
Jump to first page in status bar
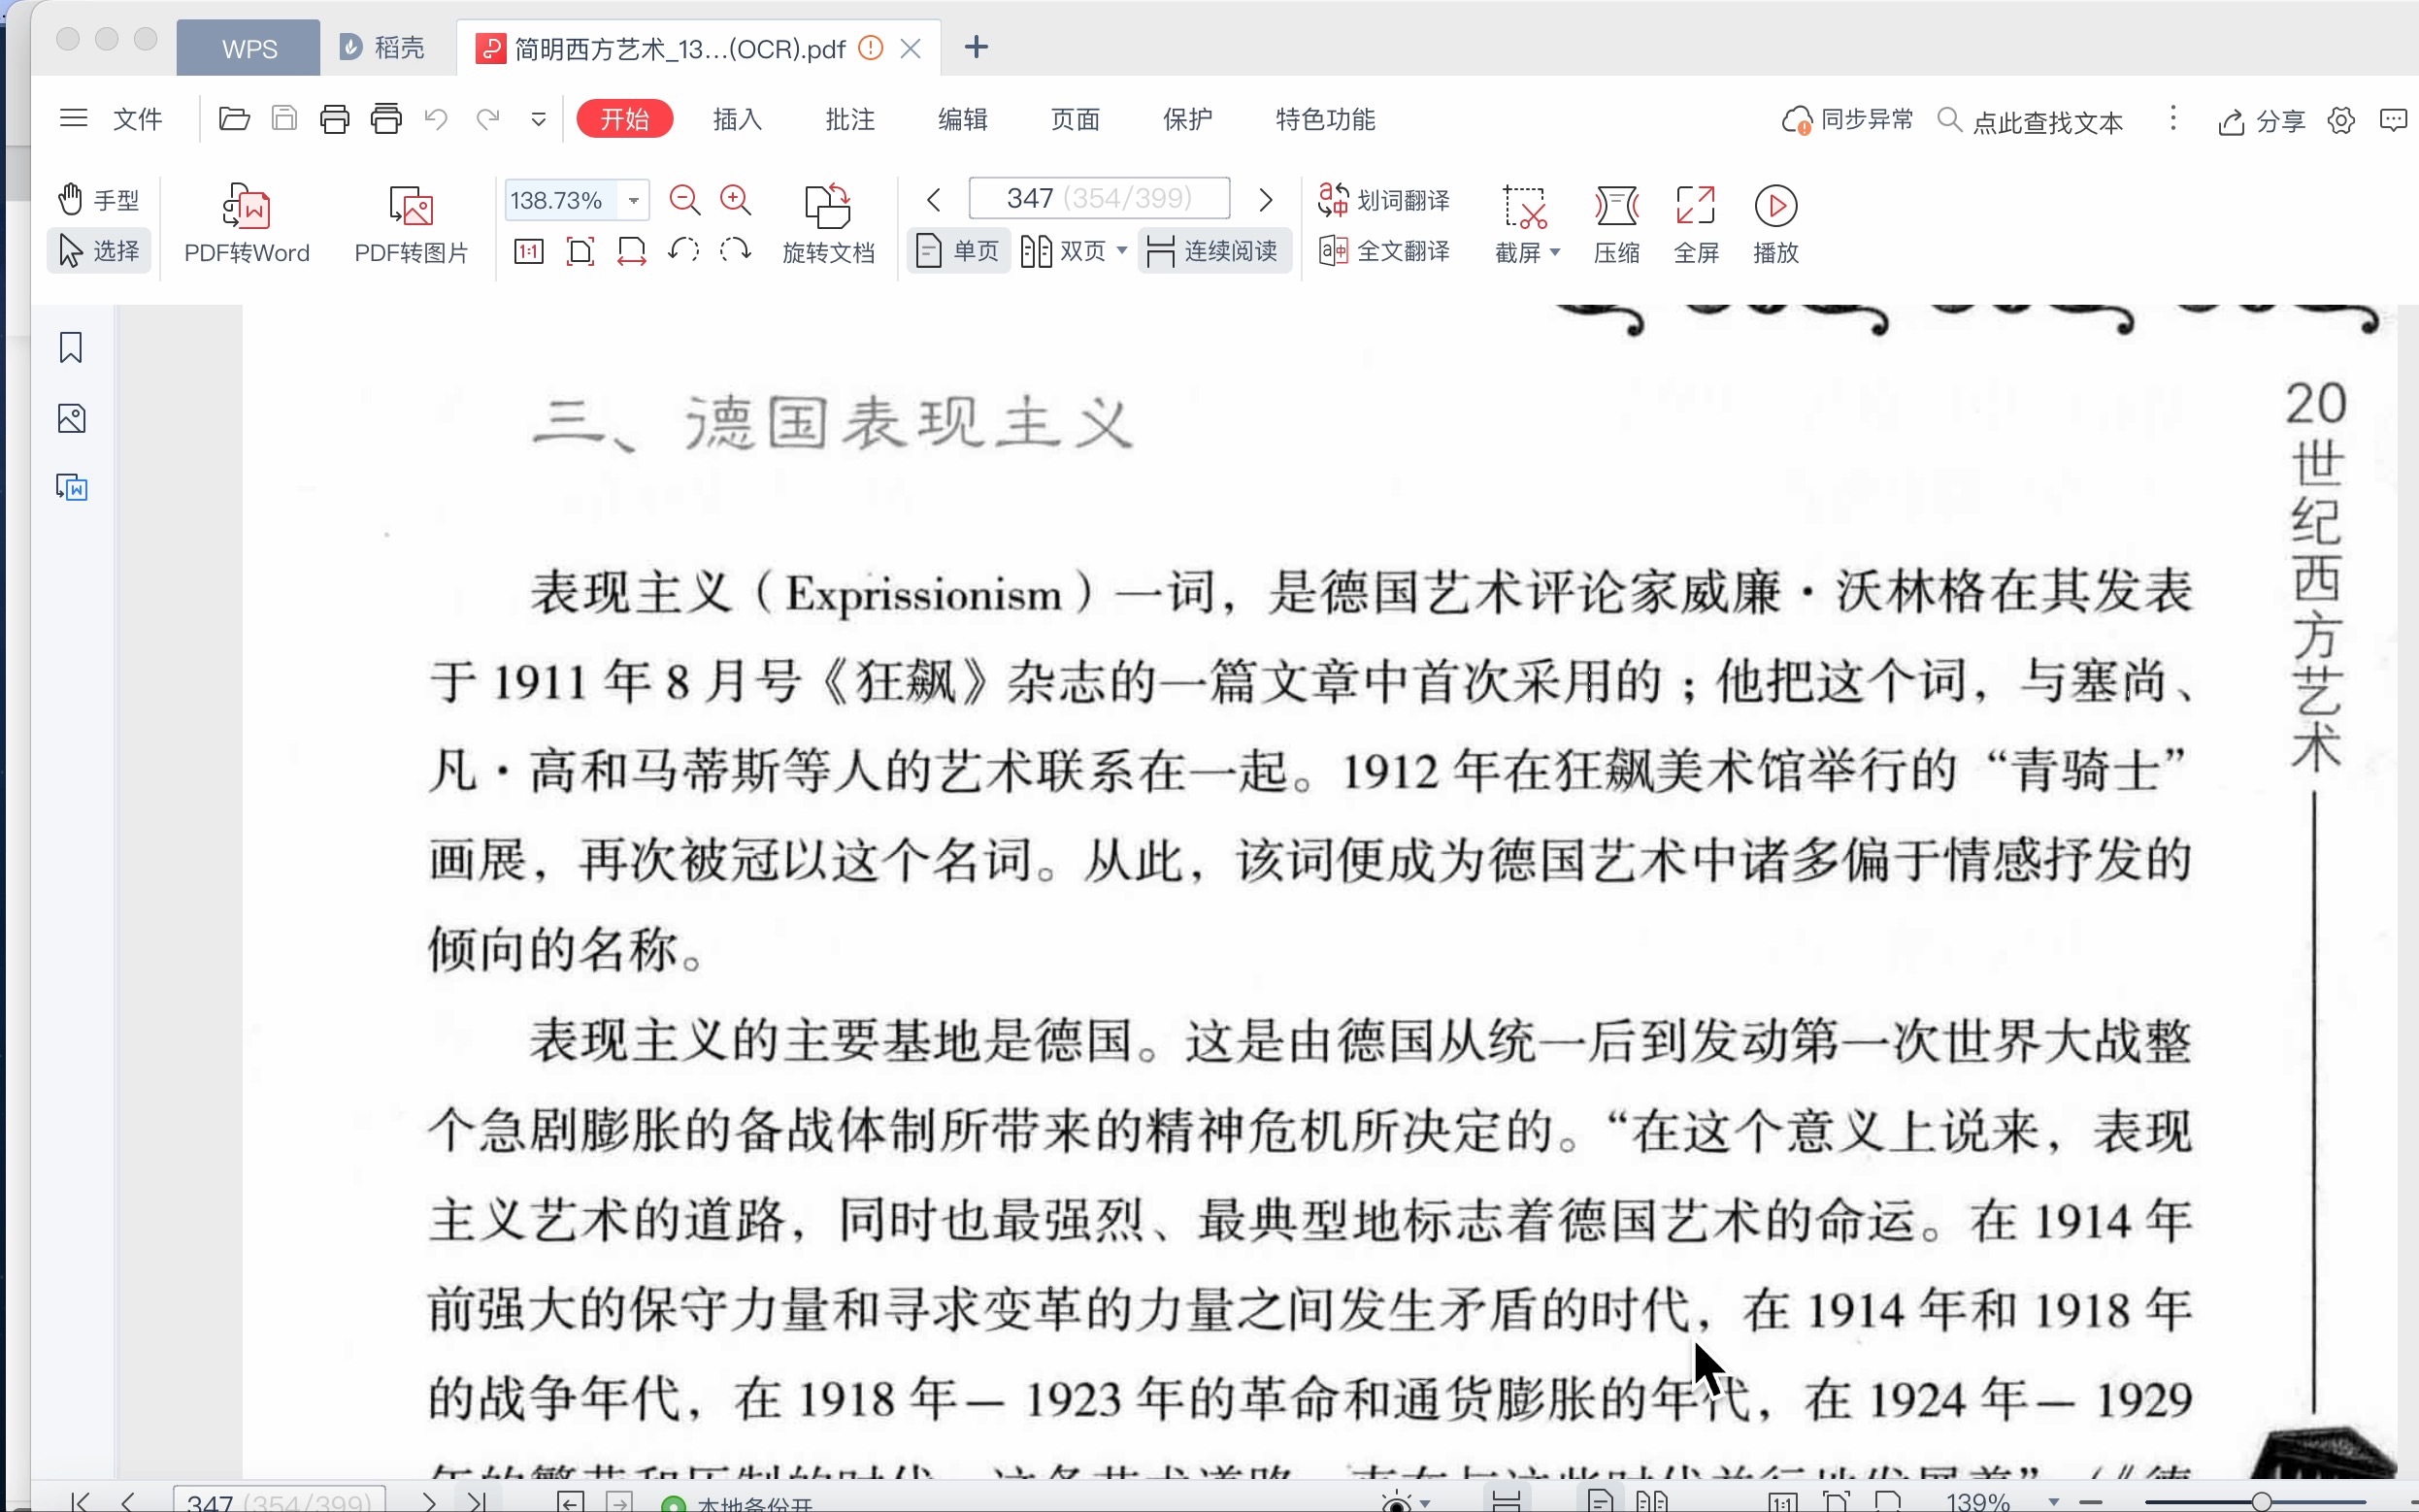tap(81, 1501)
